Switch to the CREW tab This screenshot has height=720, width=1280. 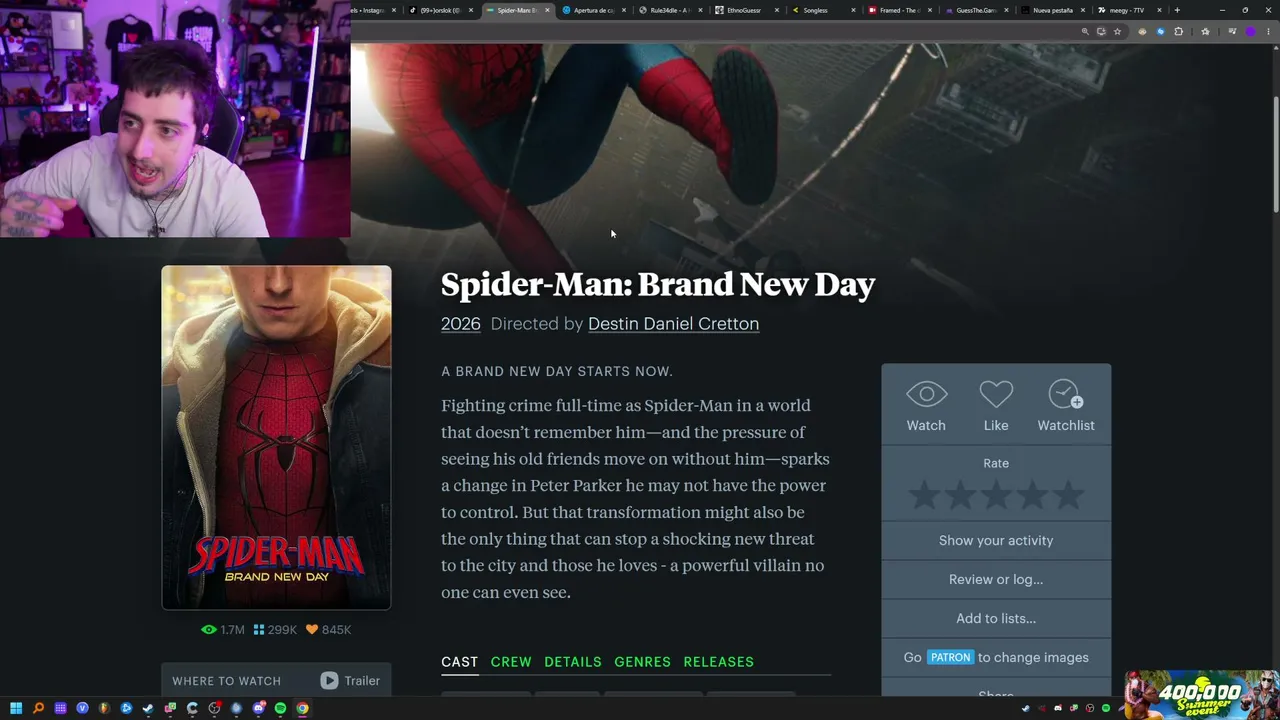click(x=511, y=662)
